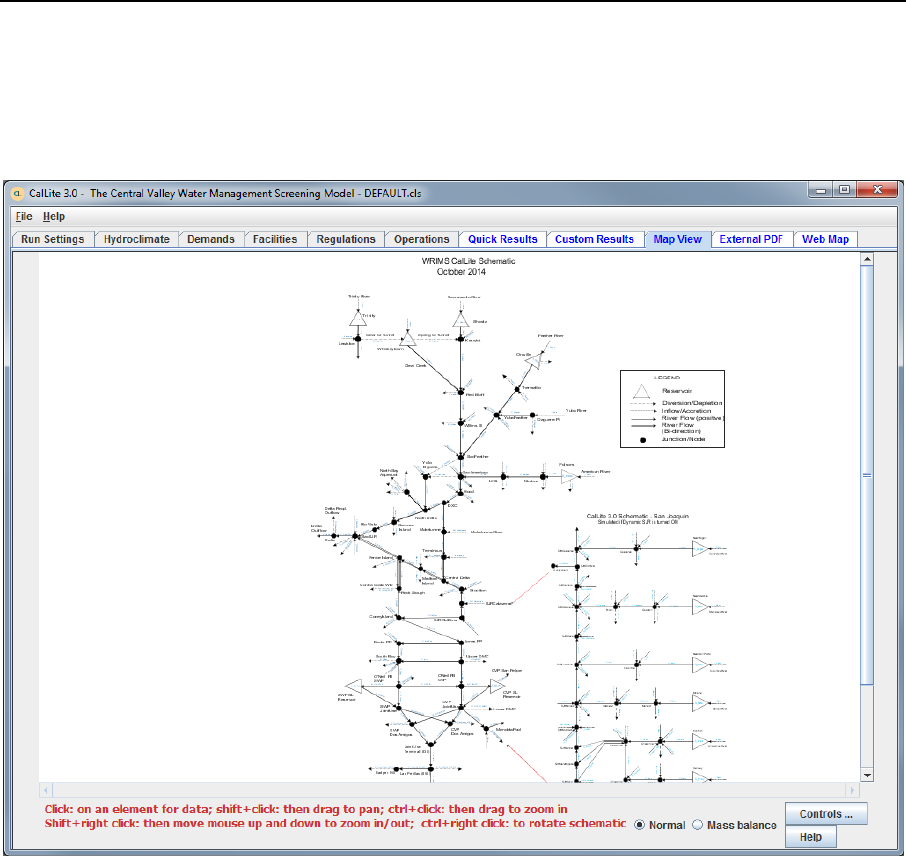Click the Keswick junction node
The height and width of the screenshot is (856, 906).
tap(461, 340)
